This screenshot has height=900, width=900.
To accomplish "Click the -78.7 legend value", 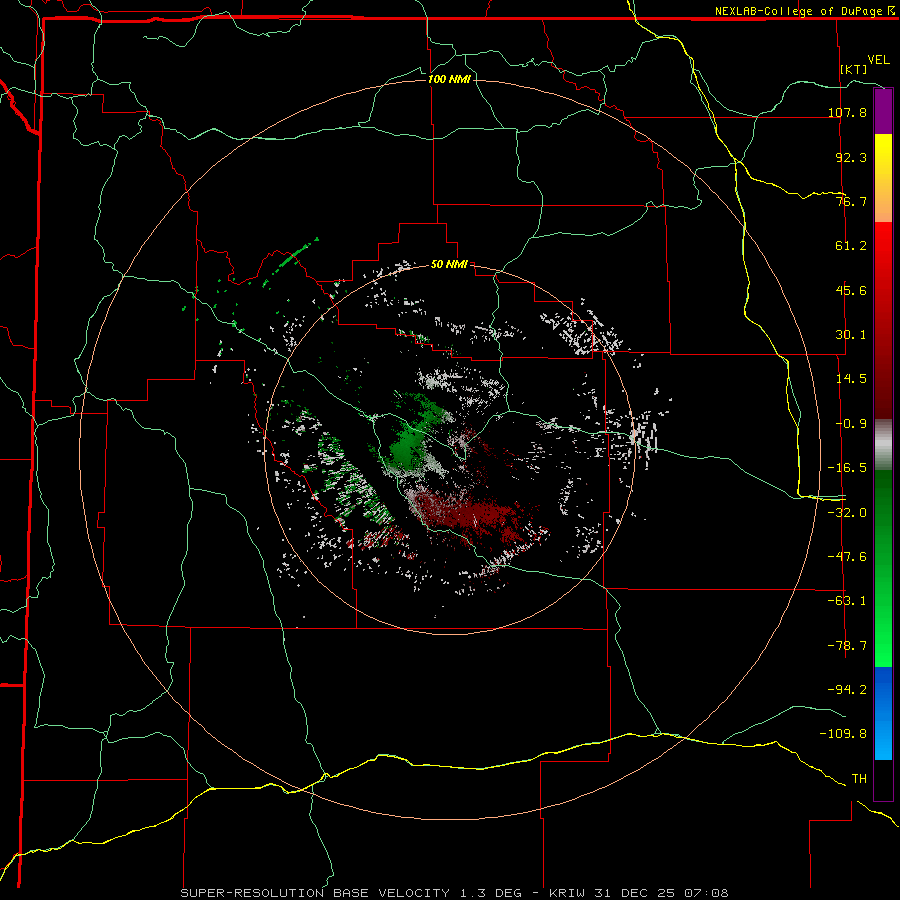I will click(847, 646).
